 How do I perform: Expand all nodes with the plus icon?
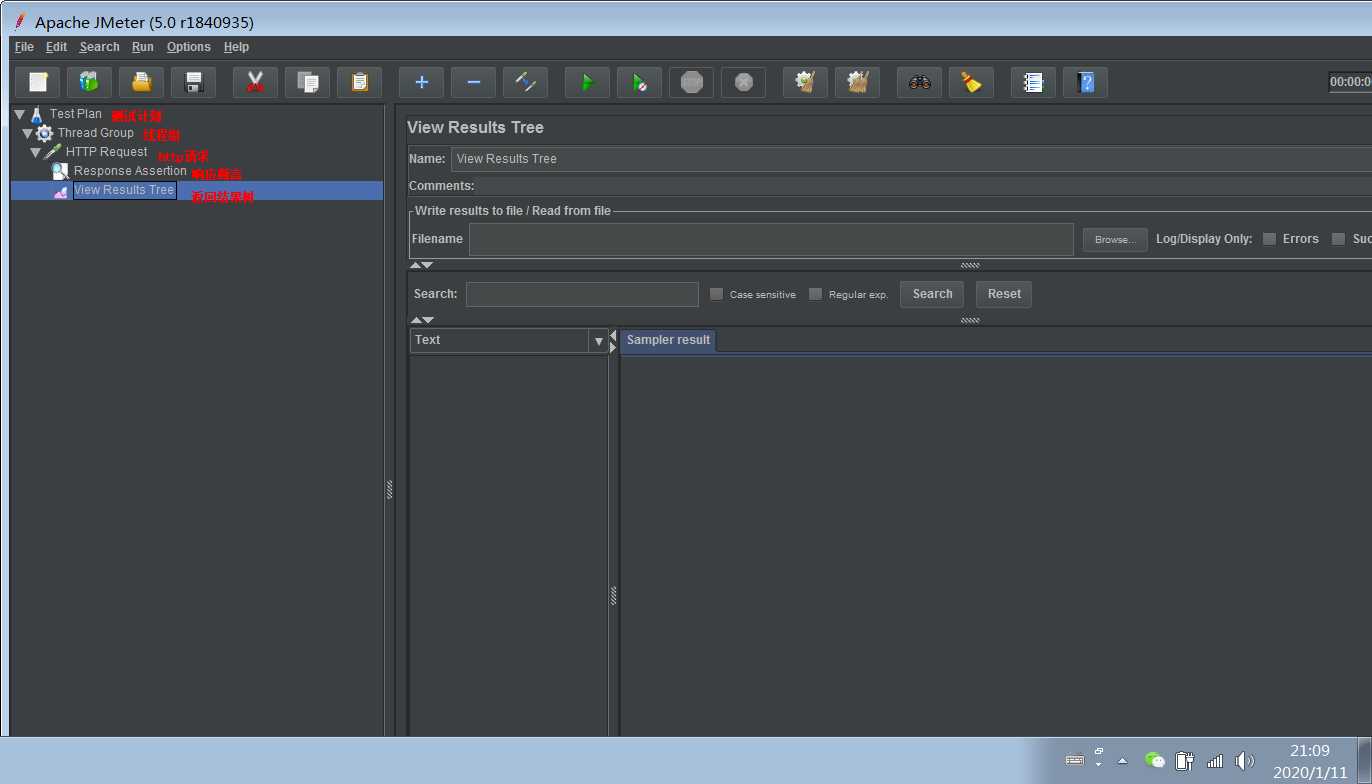point(422,82)
